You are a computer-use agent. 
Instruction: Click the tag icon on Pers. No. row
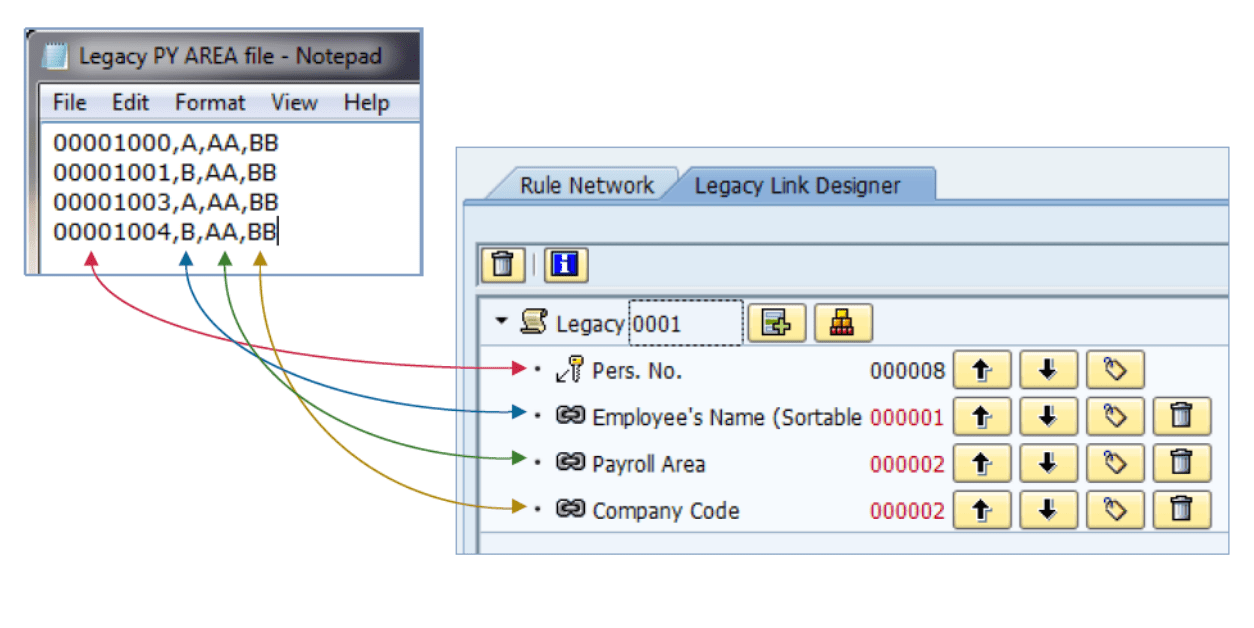(1115, 370)
